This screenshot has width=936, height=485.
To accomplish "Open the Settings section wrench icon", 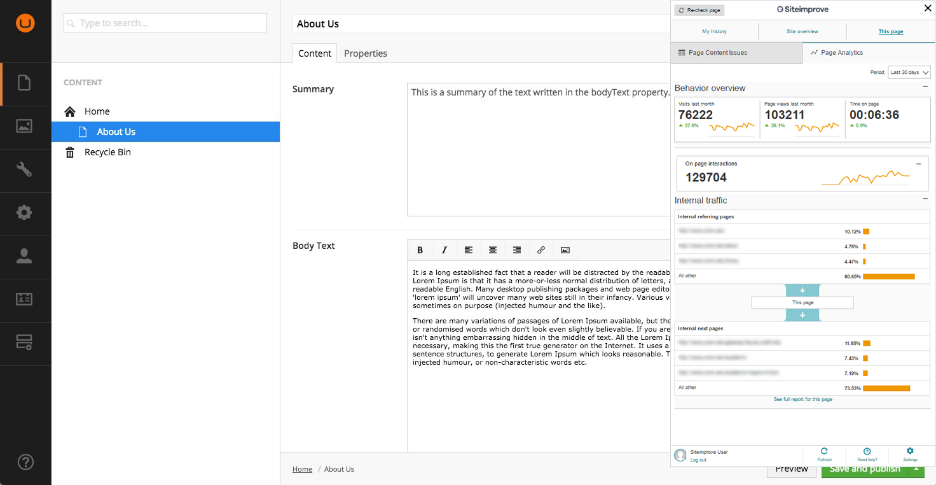I will (24, 170).
